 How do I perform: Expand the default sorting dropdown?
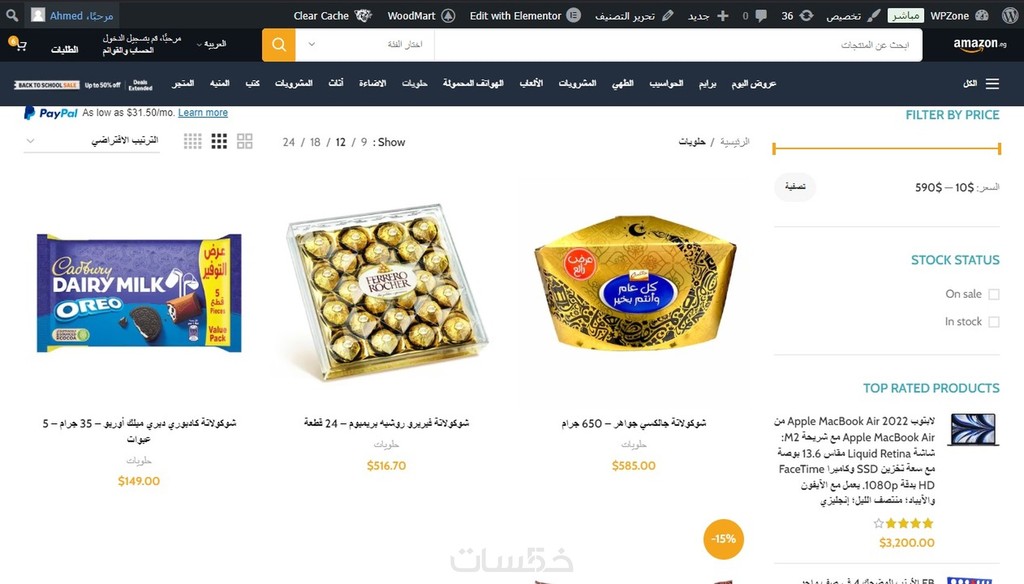pyautogui.click(x=91, y=140)
